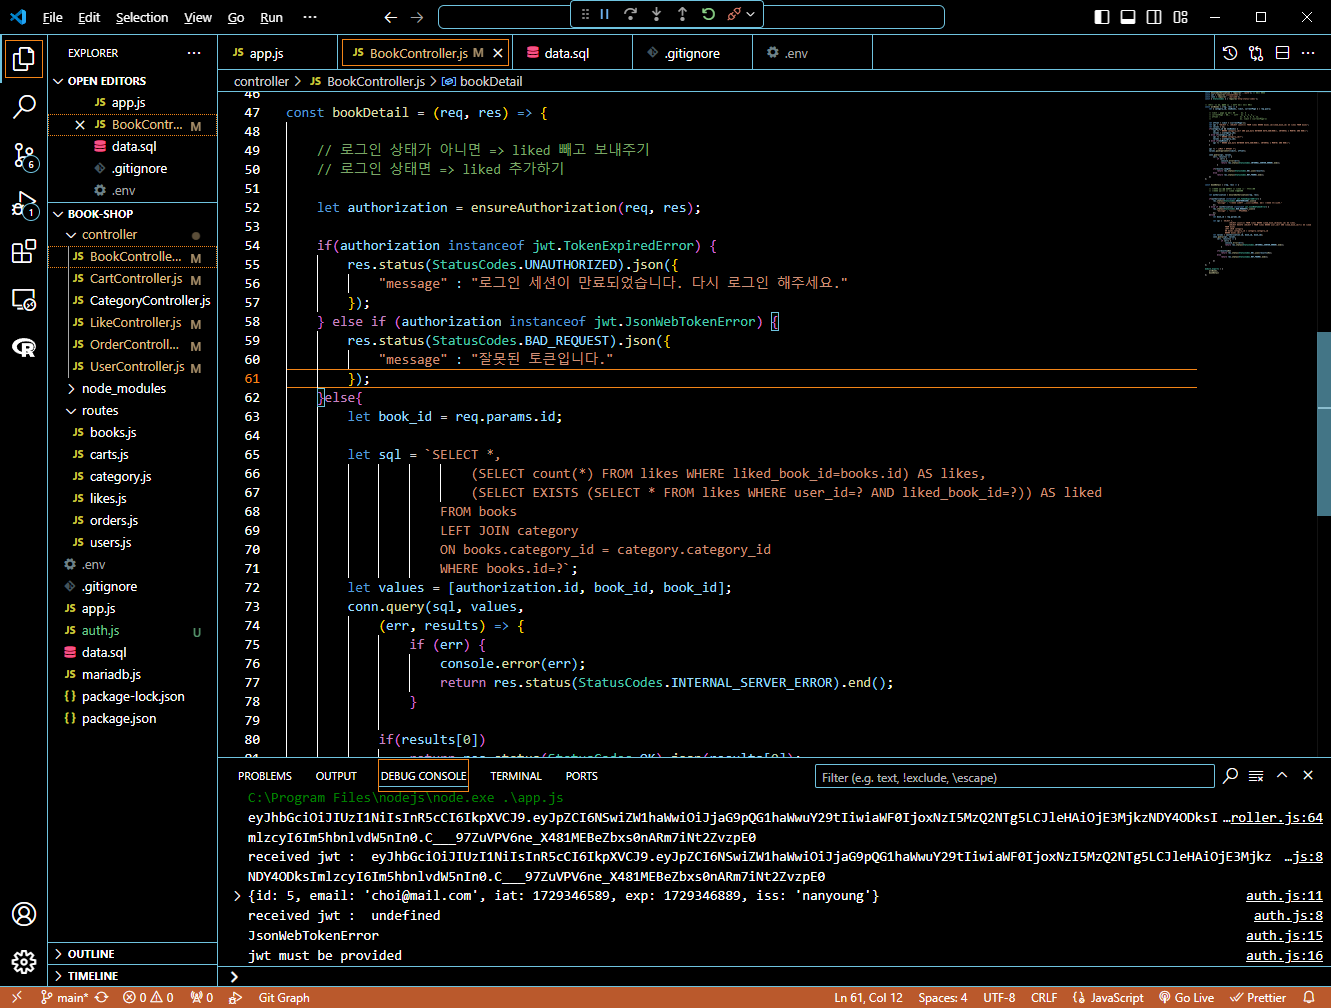Switch to the PROBLEMS panel tab
The height and width of the screenshot is (1008, 1331).
click(x=265, y=776)
